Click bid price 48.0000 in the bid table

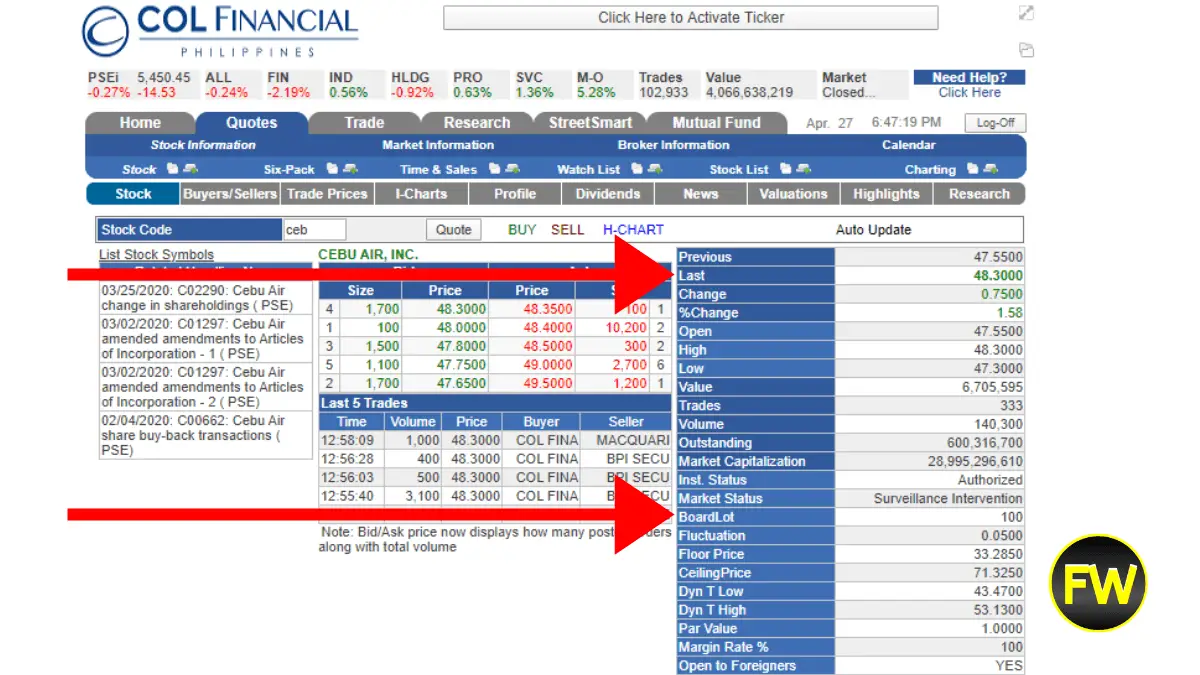tap(462, 327)
